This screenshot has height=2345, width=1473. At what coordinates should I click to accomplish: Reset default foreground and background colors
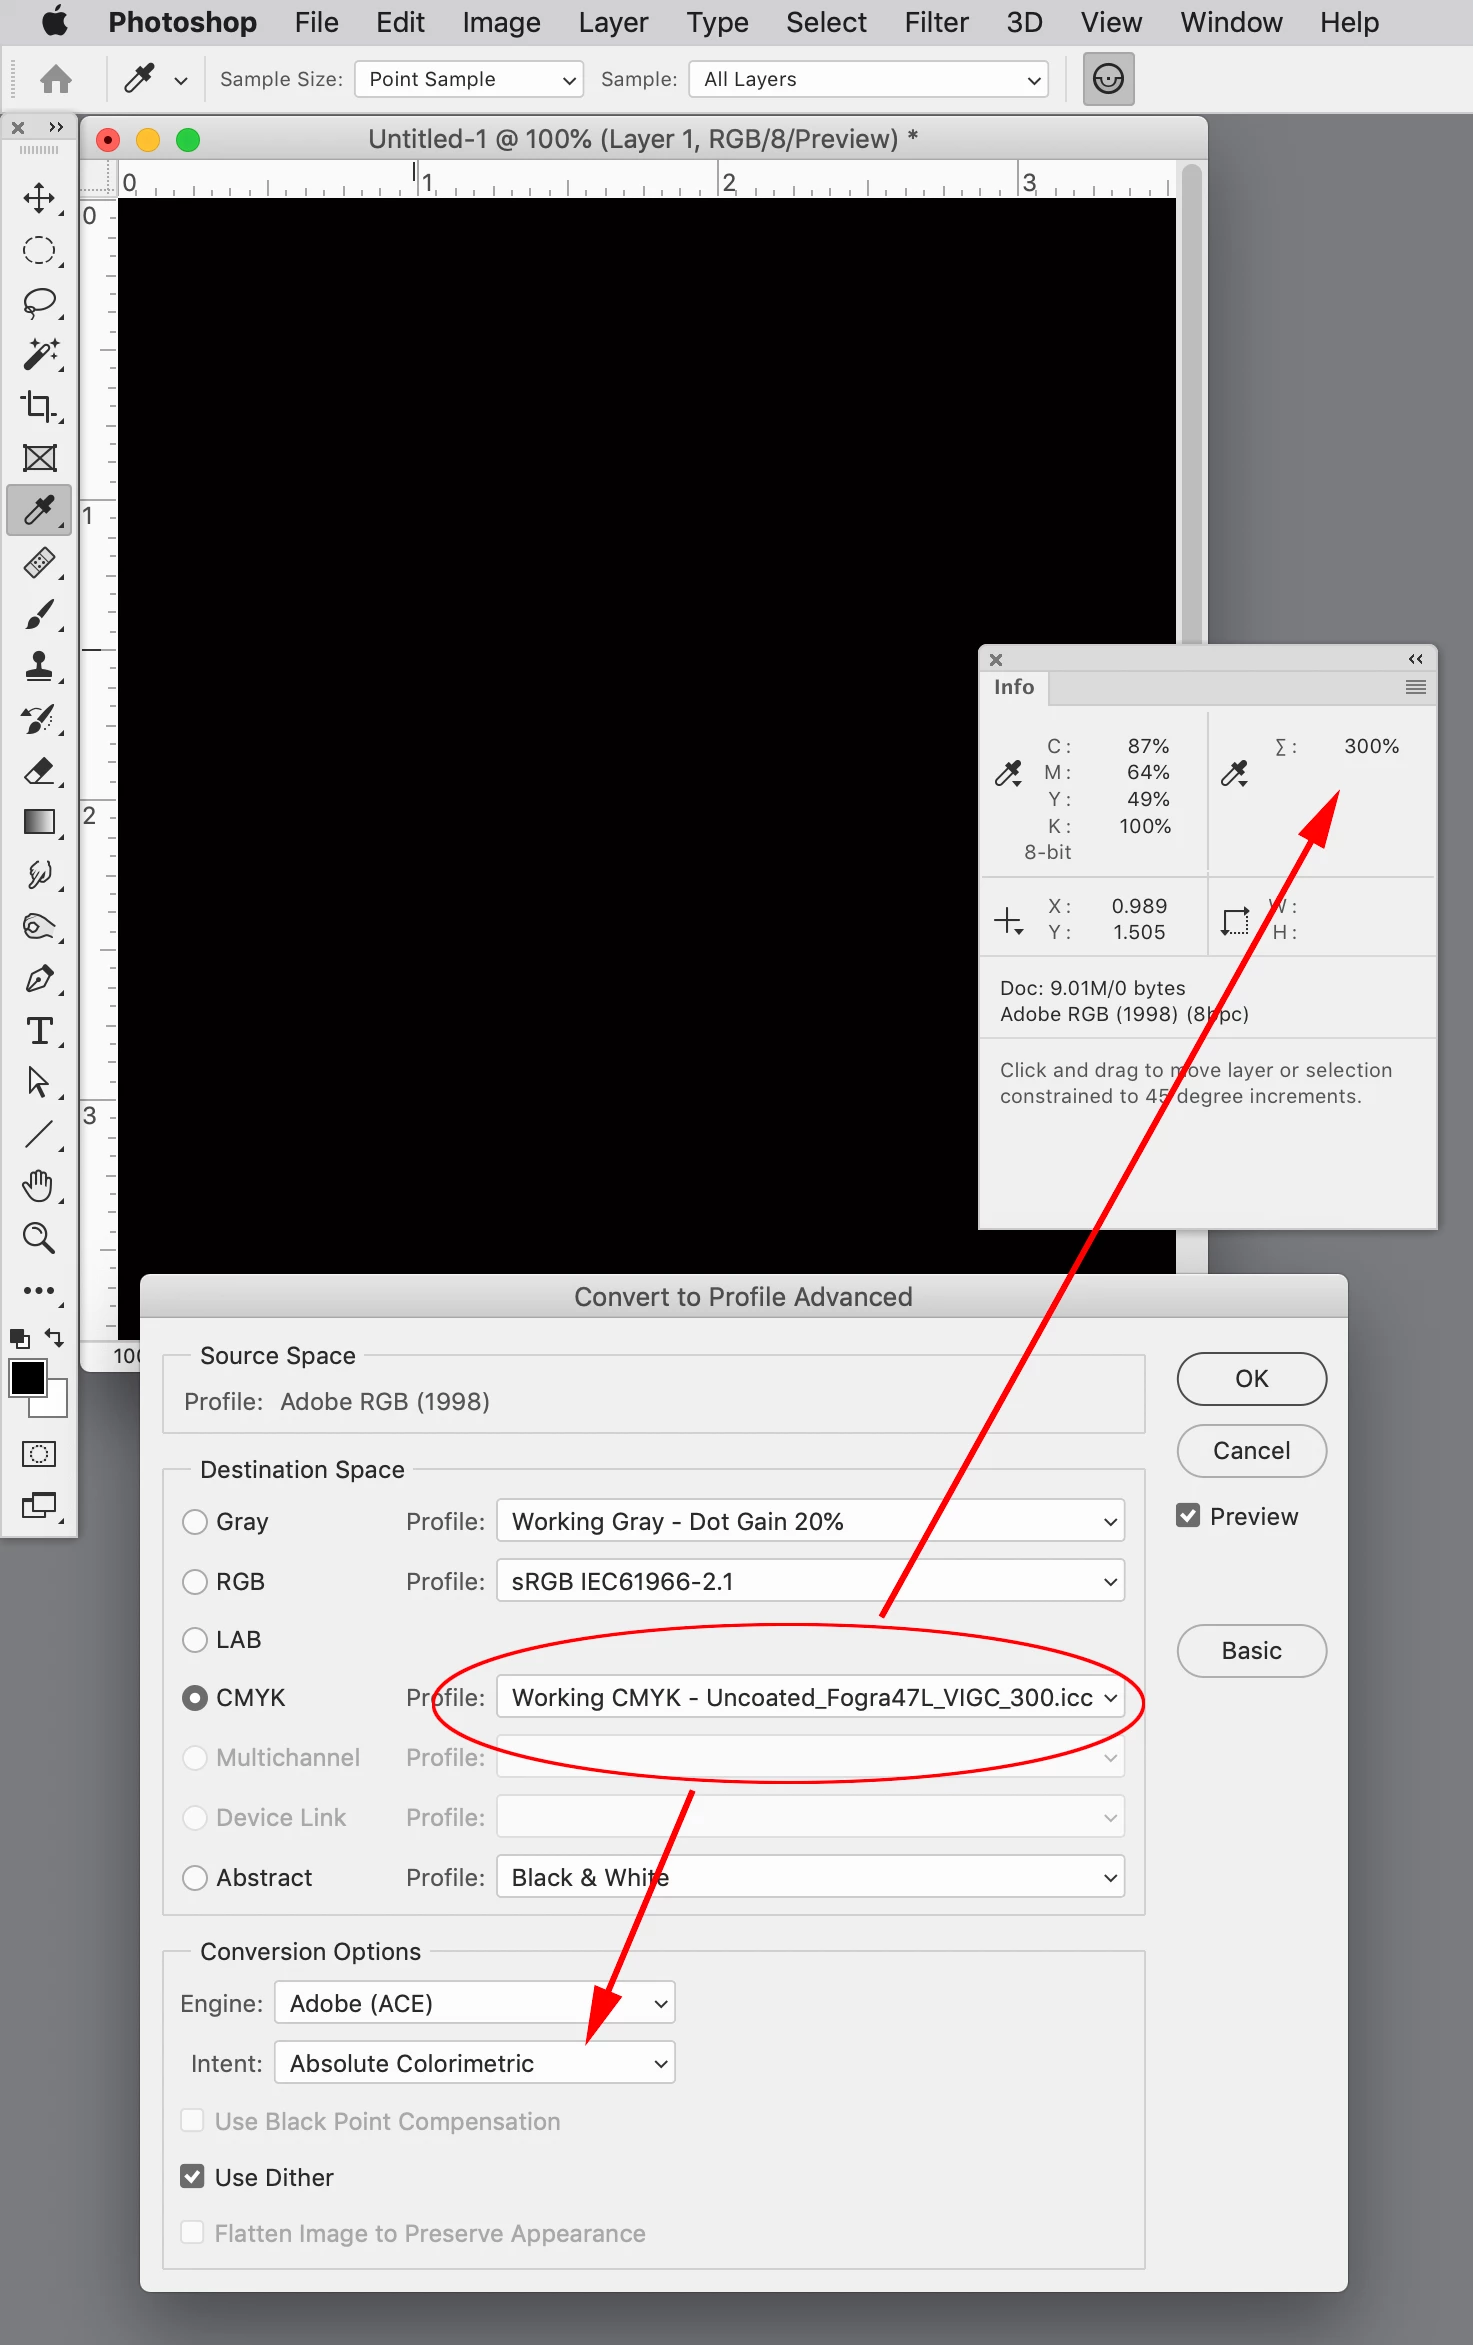[x=19, y=1338]
